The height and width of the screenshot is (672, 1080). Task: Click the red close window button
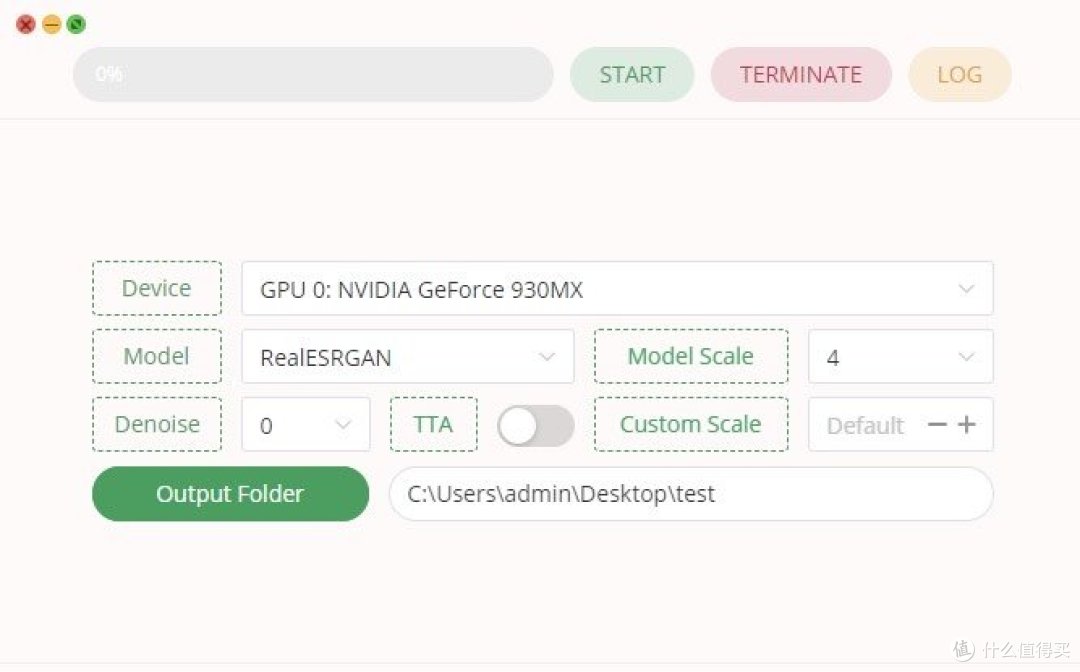coord(25,25)
